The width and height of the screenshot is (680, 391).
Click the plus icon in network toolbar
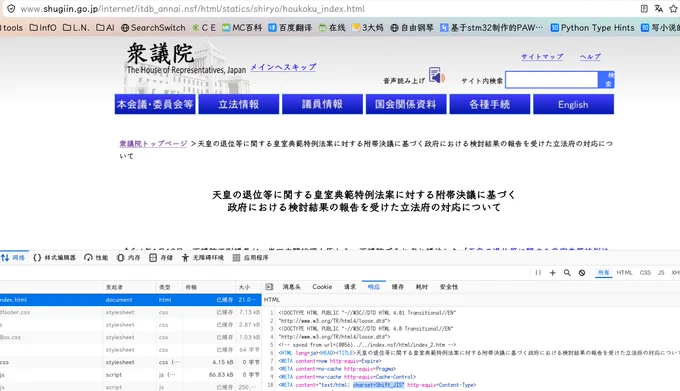(x=552, y=273)
